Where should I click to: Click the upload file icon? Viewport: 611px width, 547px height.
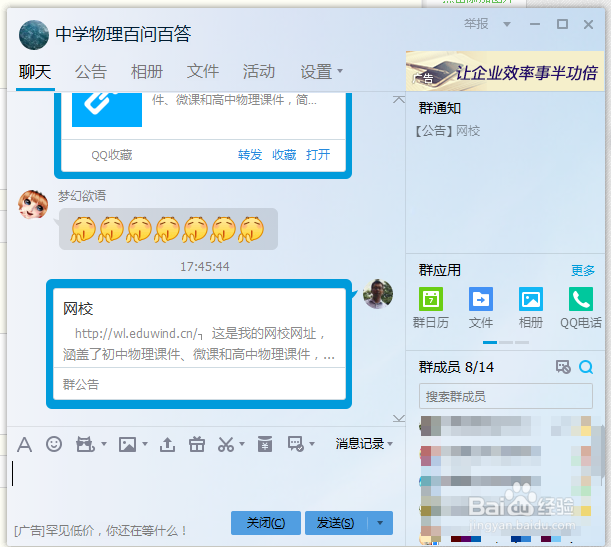point(168,444)
